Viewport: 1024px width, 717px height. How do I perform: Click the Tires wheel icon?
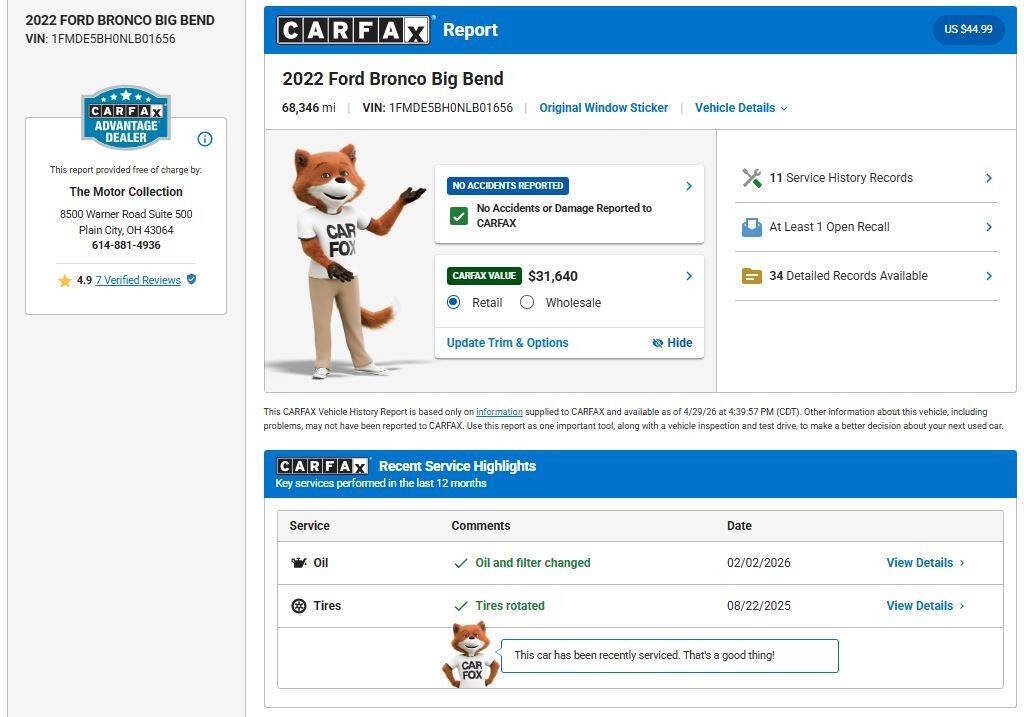click(298, 606)
